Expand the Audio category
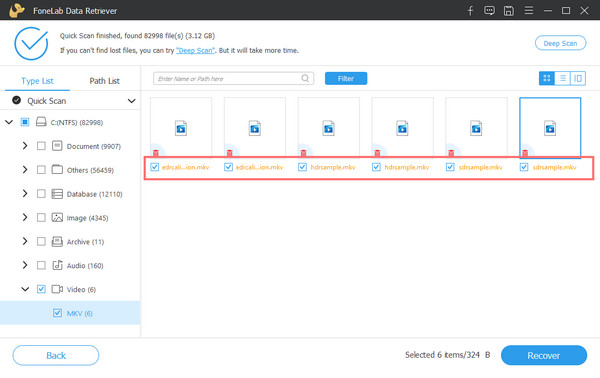This screenshot has width=600, height=378. pos(25,265)
